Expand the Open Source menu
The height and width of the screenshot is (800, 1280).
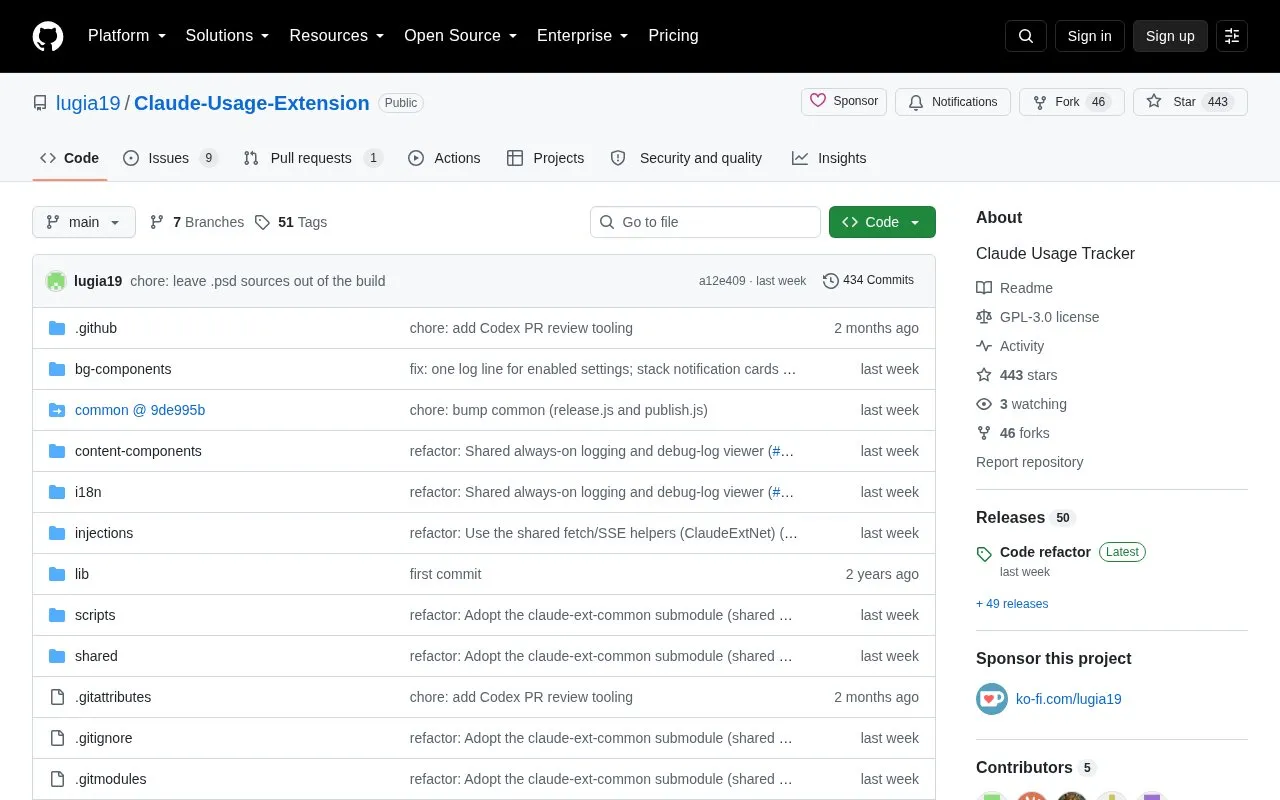pyautogui.click(x=460, y=36)
